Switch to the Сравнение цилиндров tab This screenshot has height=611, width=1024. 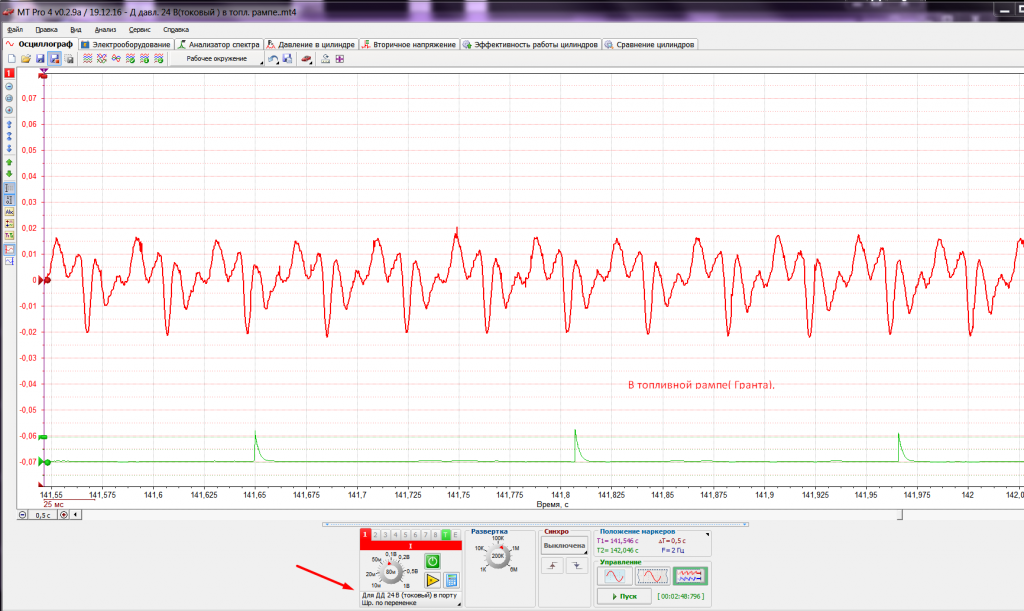click(x=650, y=44)
